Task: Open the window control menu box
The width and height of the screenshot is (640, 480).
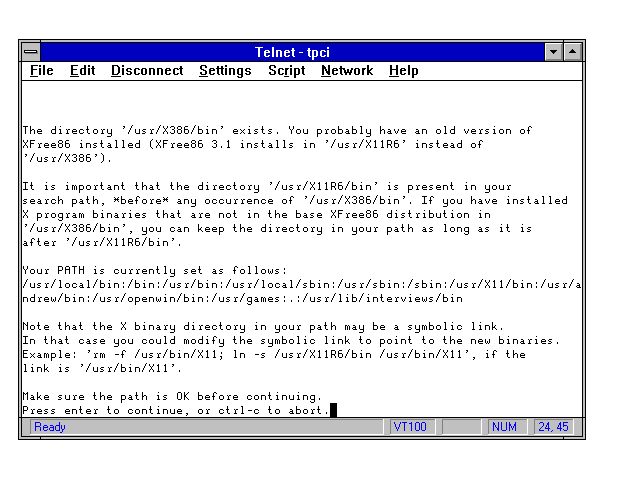Action: [31, 51]
